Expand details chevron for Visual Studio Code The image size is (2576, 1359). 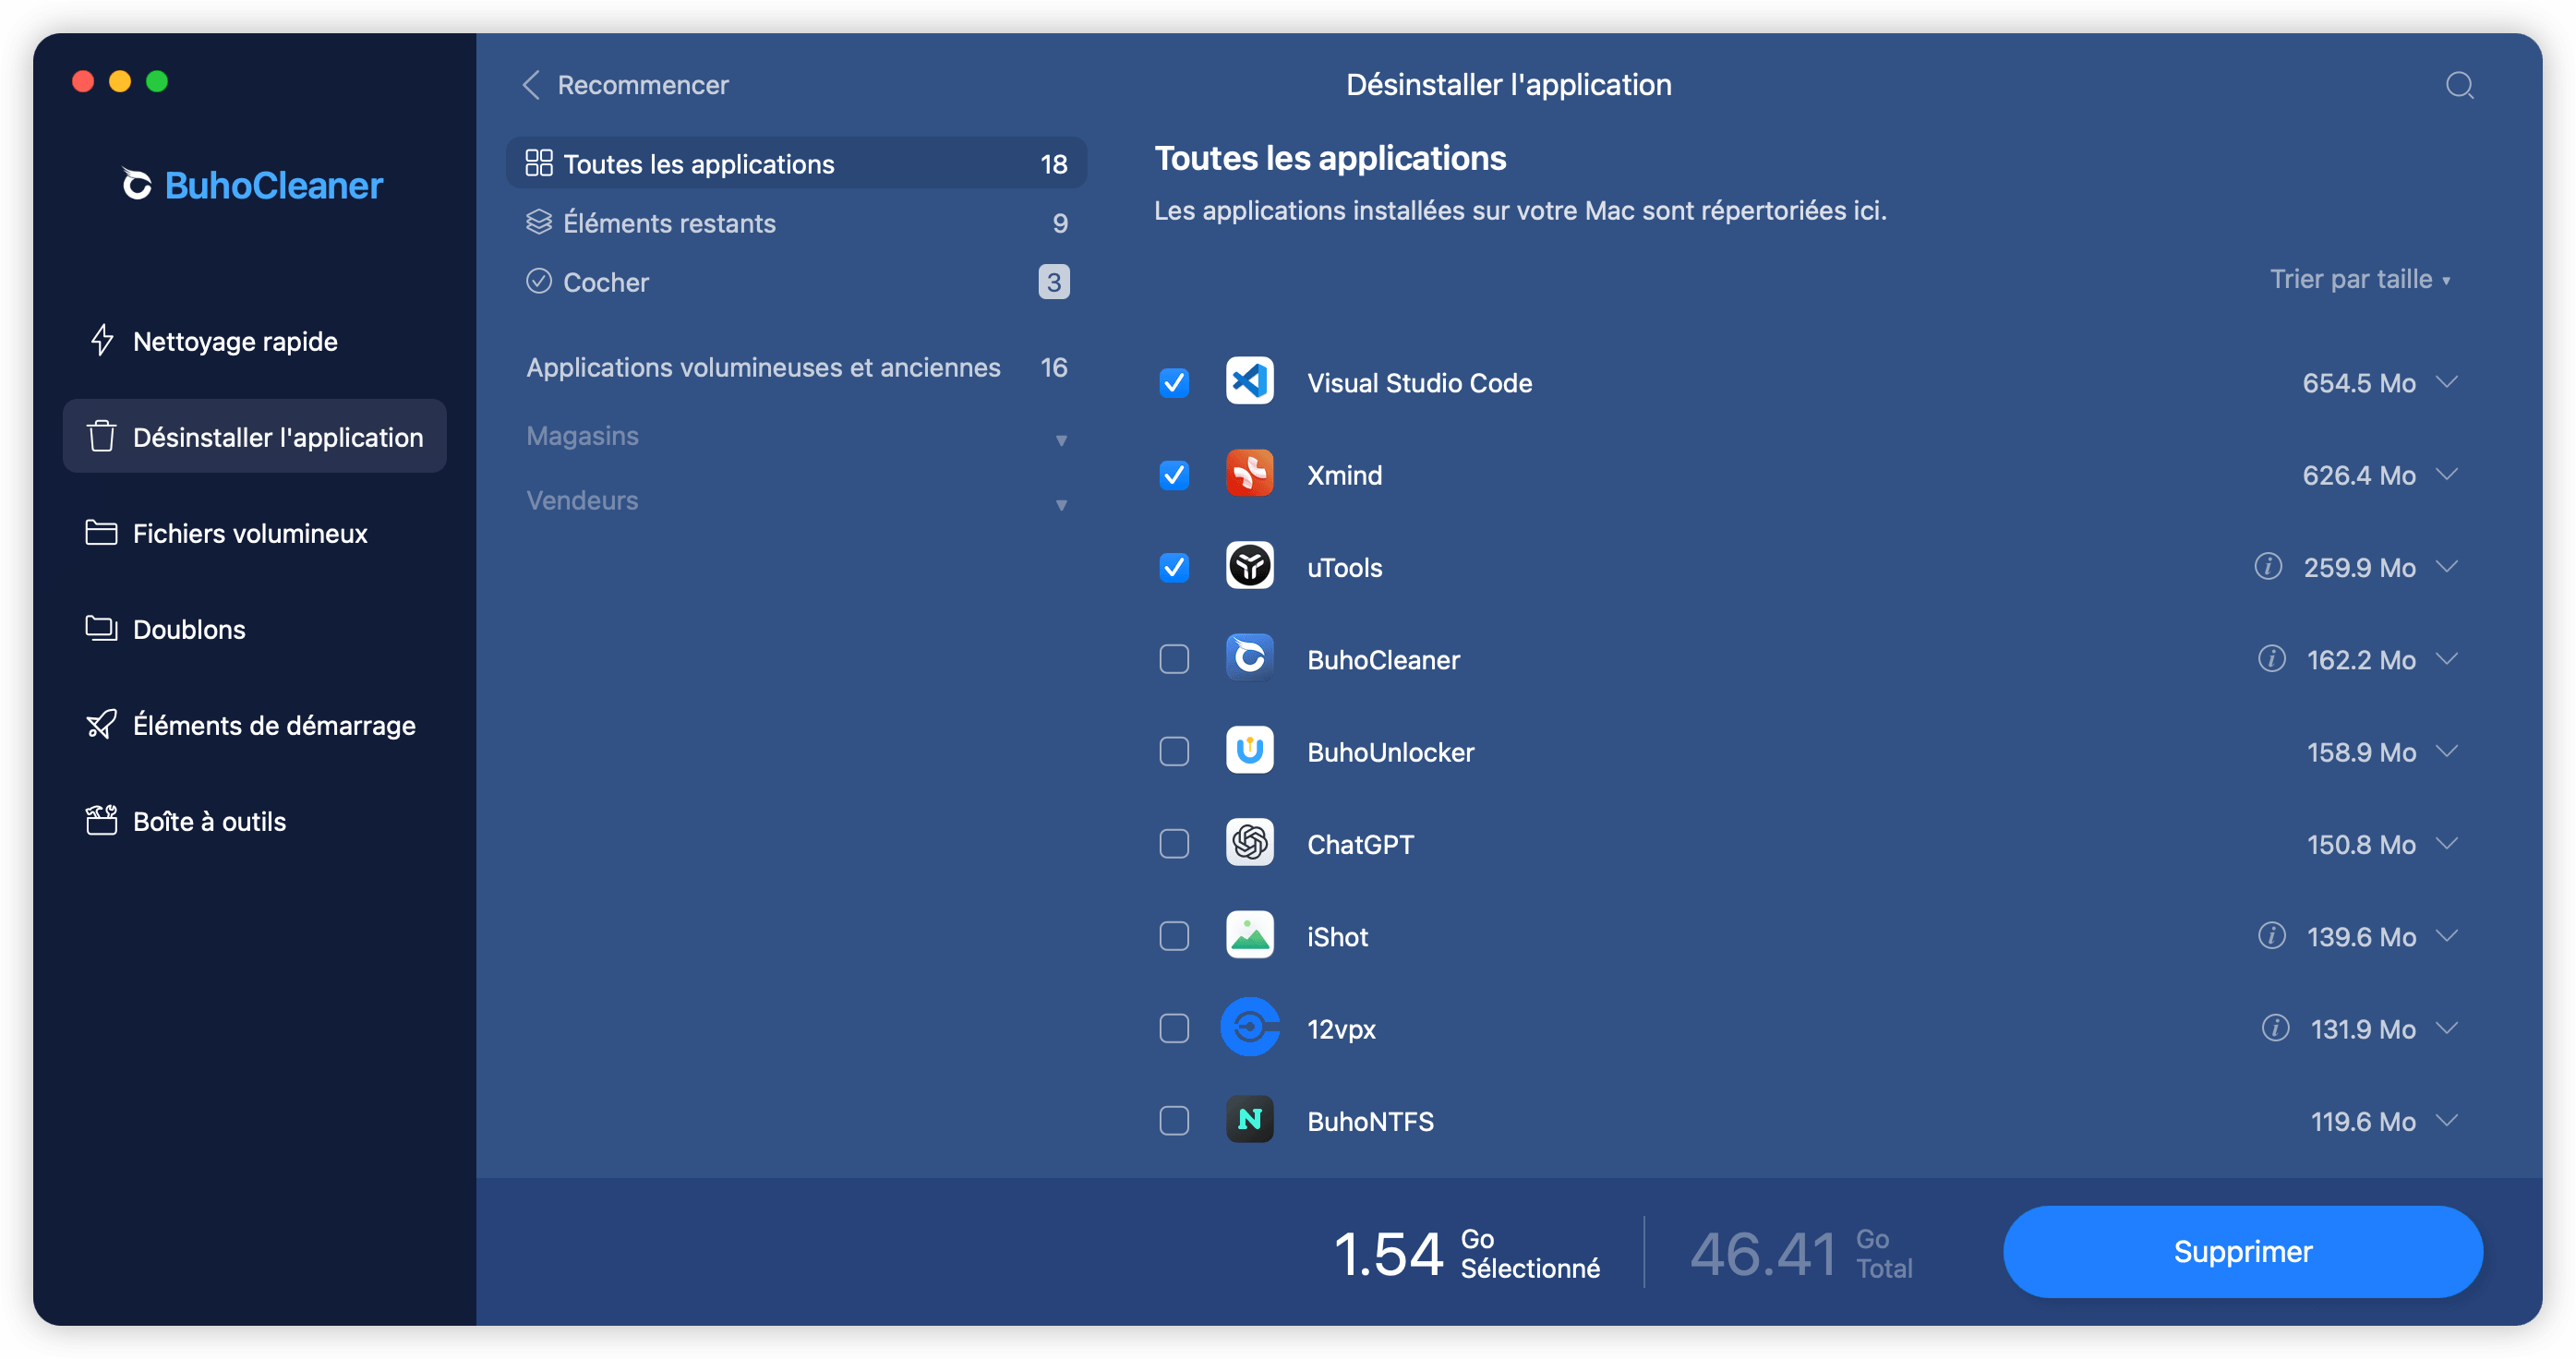[x=2447, y=382]
